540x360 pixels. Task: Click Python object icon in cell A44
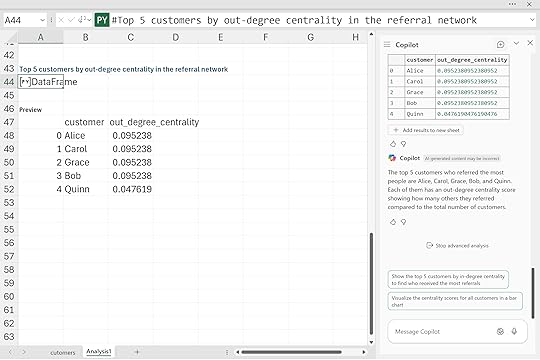[25, 82]
